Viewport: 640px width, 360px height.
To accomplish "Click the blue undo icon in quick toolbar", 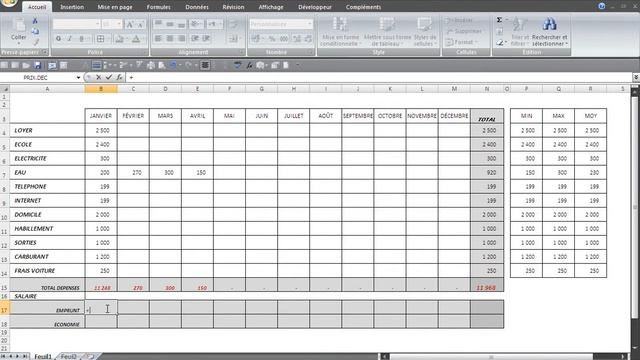I will [173, 65].
